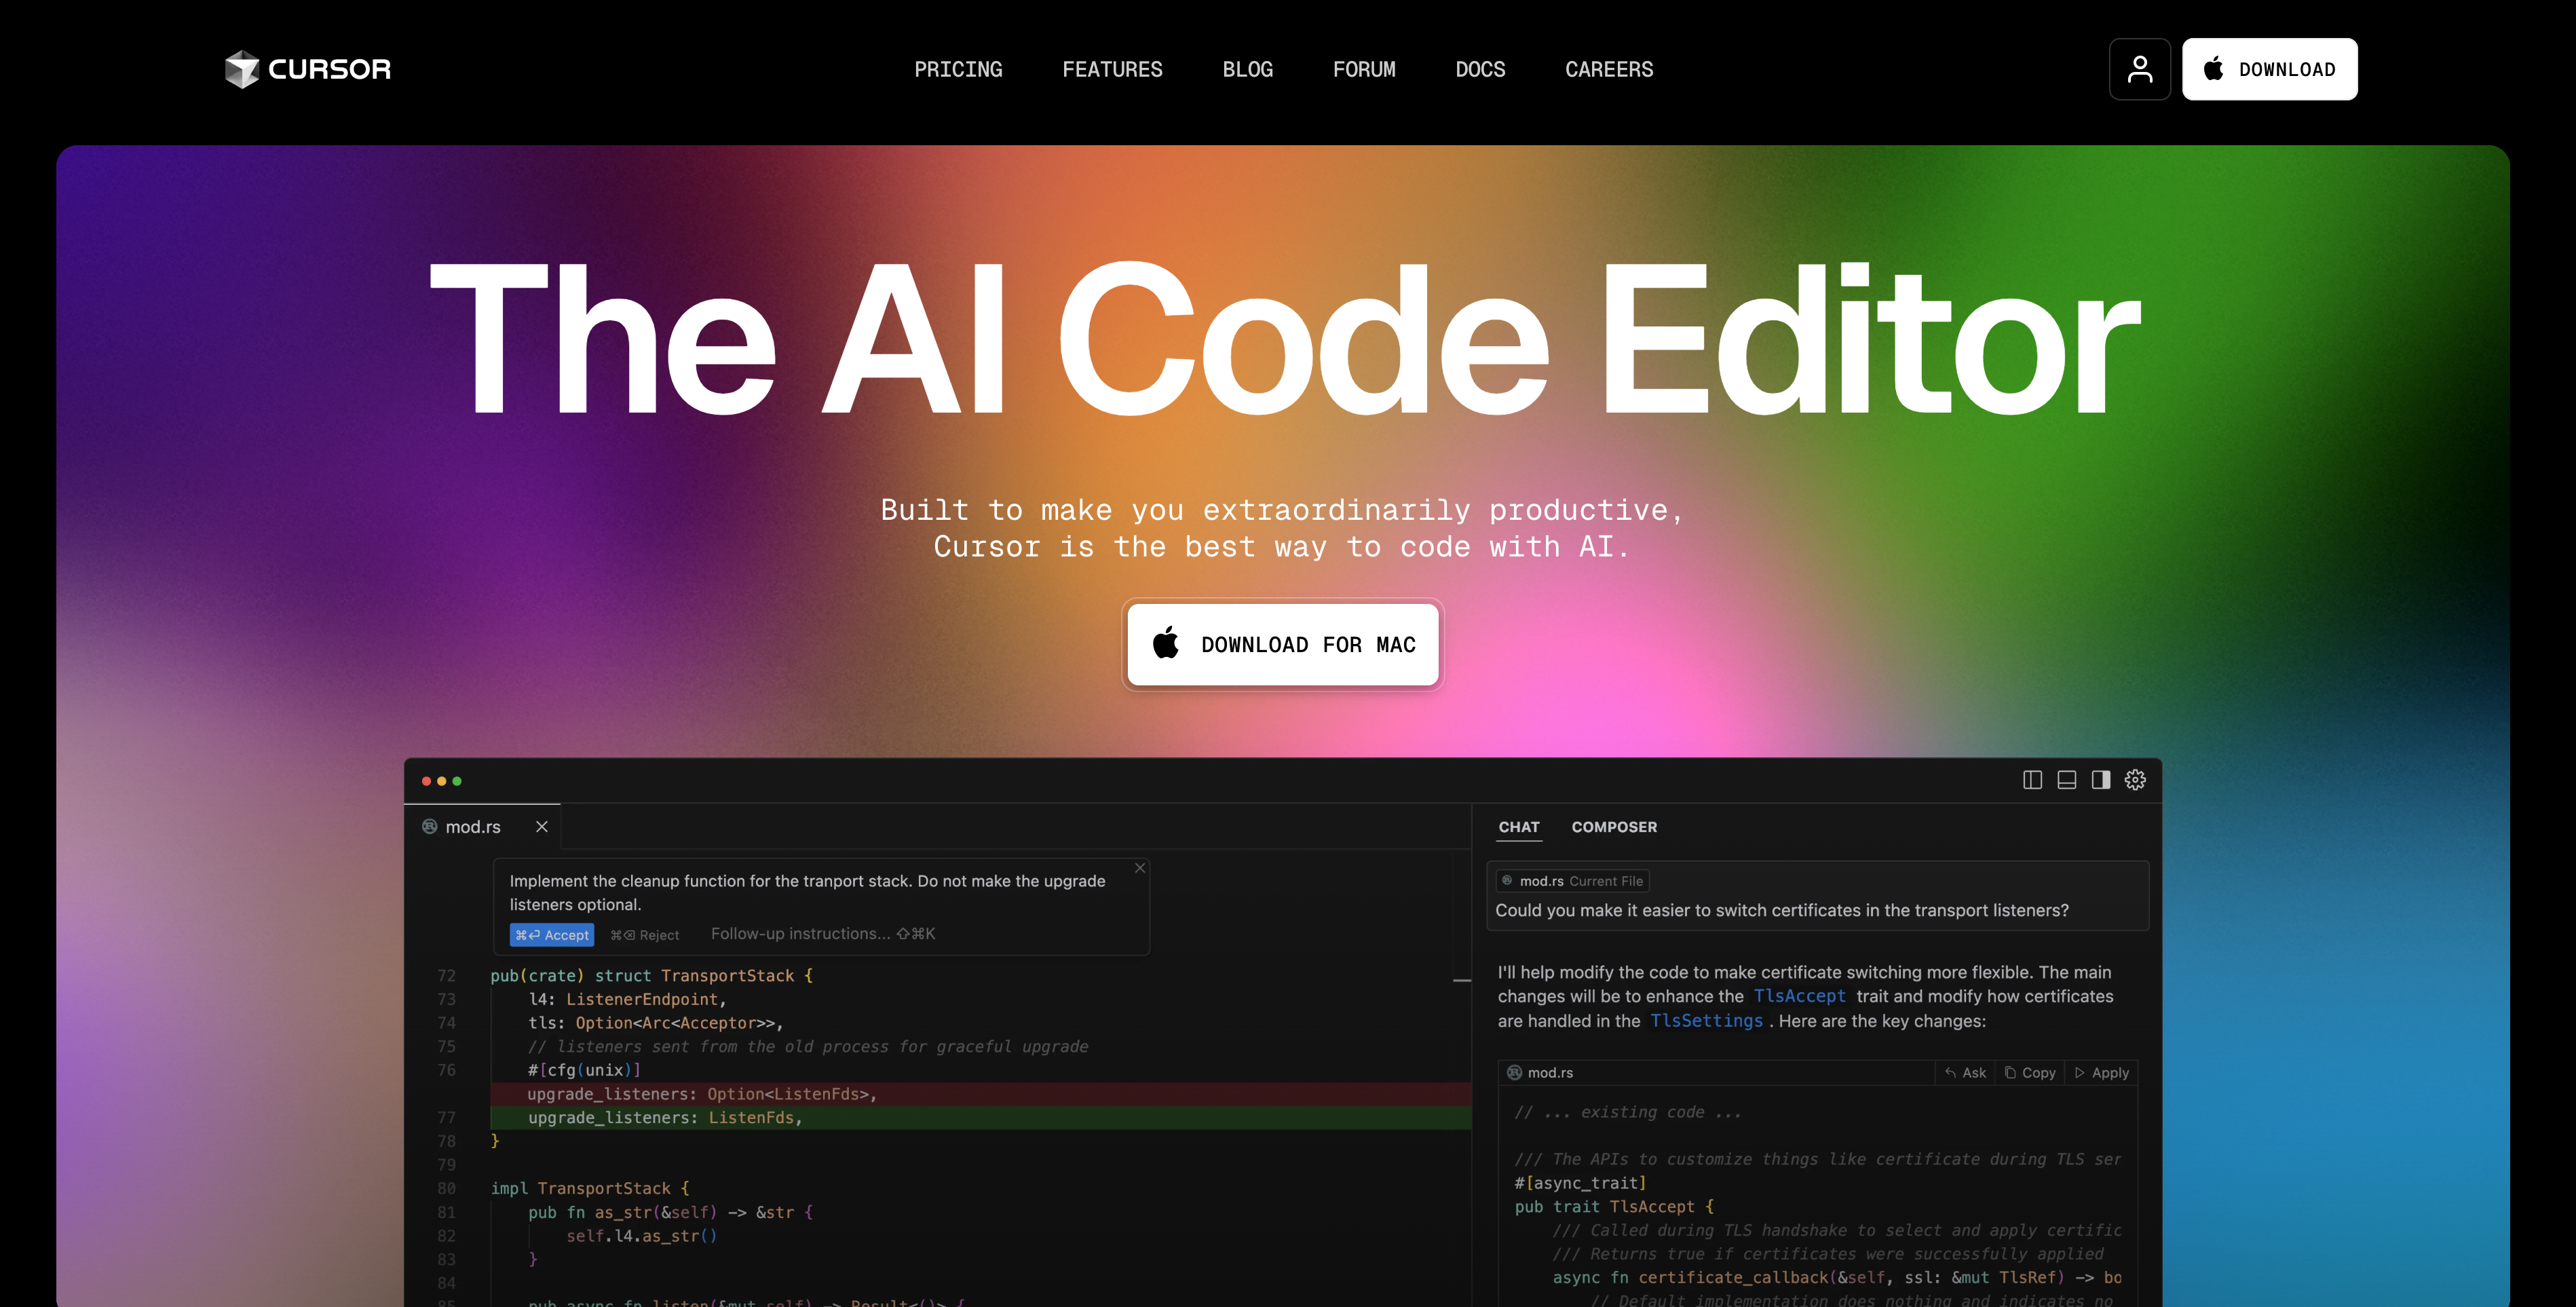This screenshot has width=2576, height=1307.
Task: Apply the chat code block to mod.rs
Action: click(x=2102, y=1073)
